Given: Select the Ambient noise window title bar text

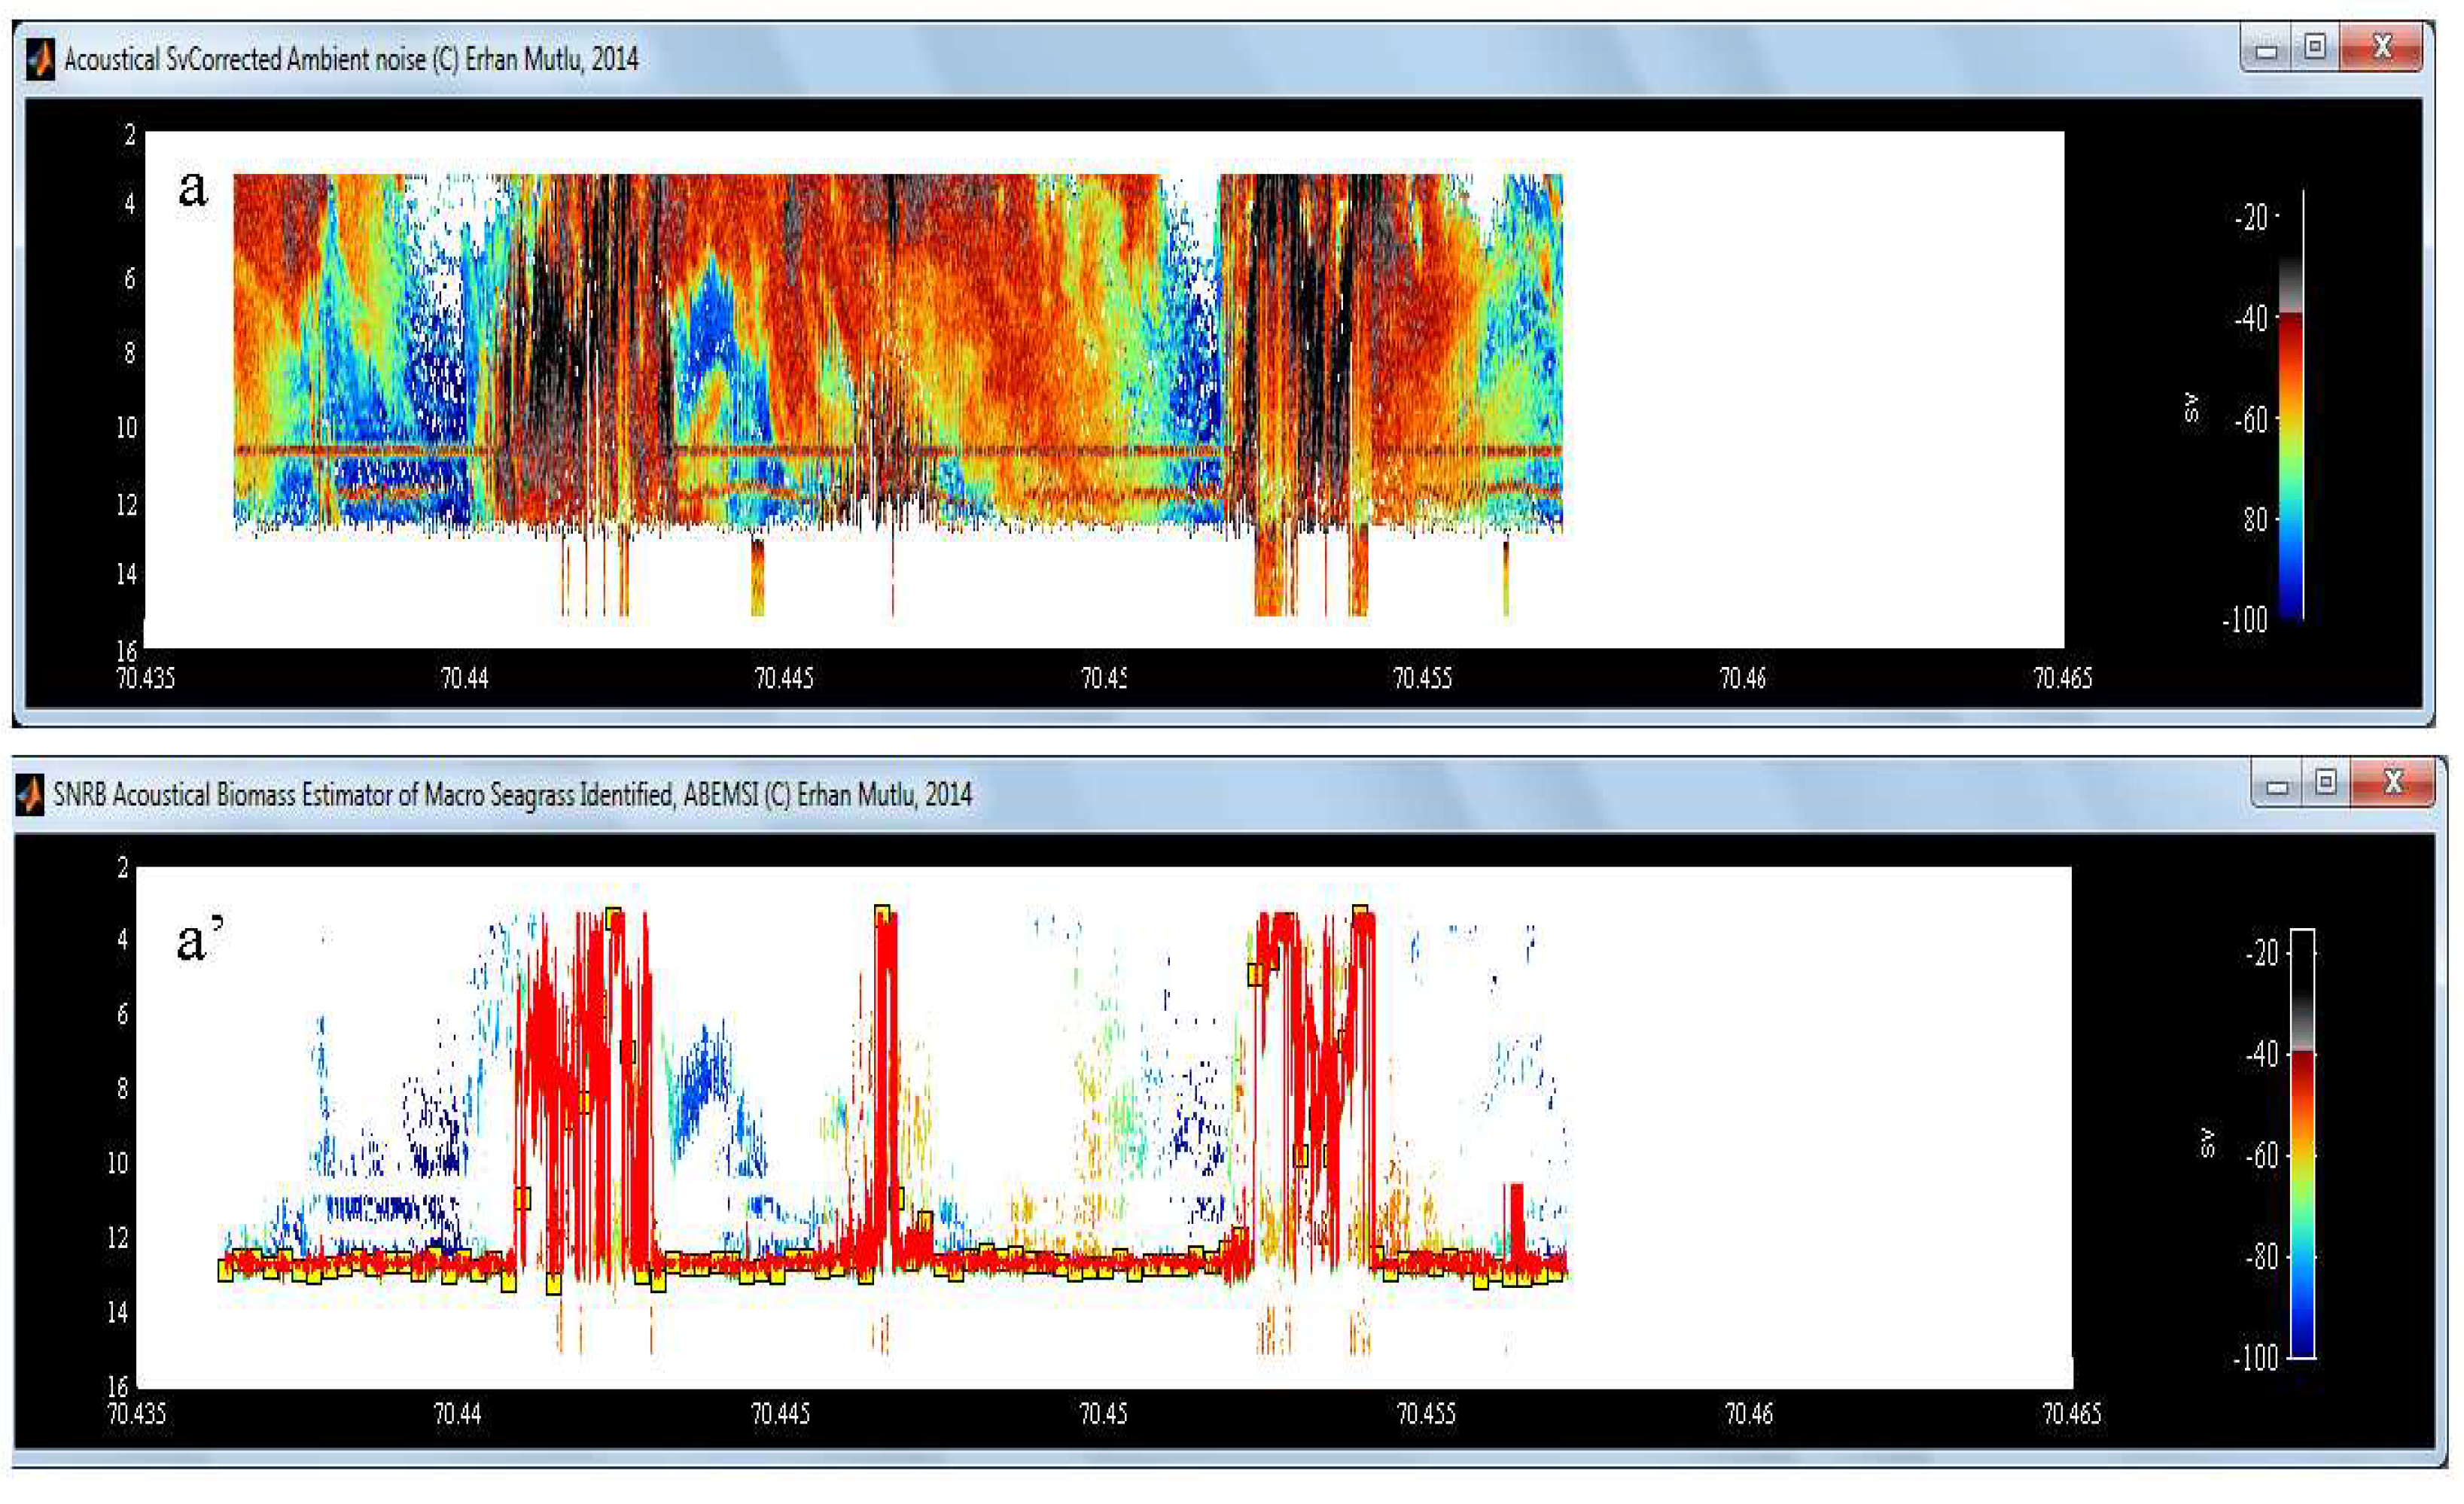Looking at the screenshot, I should [x=350, y=60].
